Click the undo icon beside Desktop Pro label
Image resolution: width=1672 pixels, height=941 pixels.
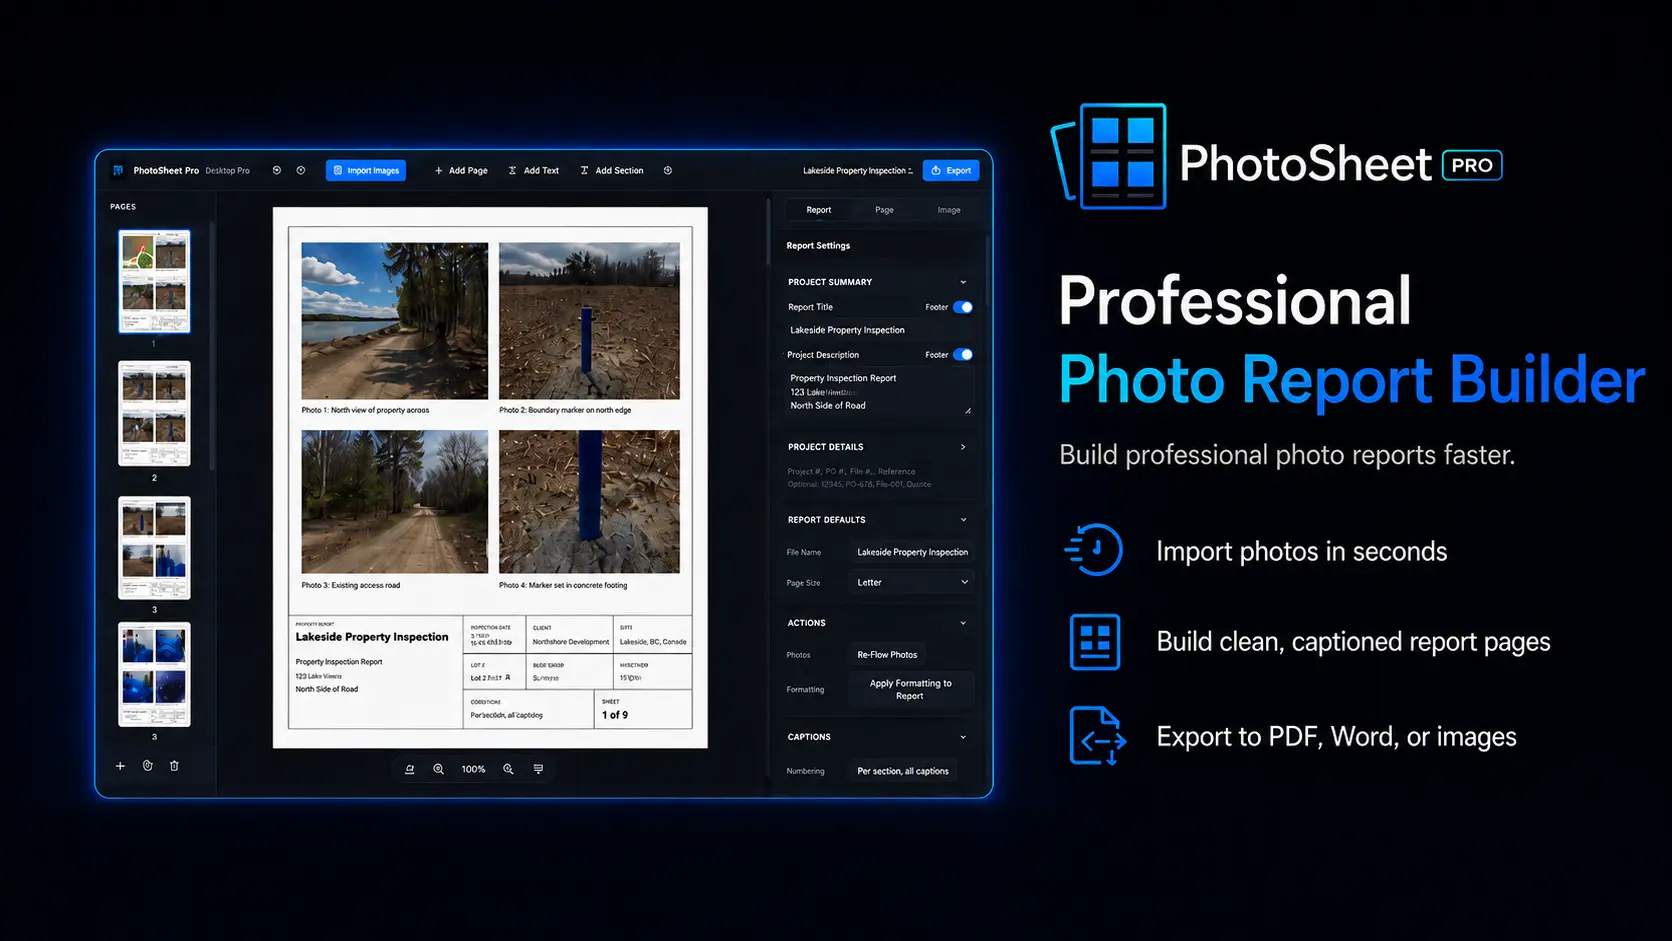point(277,170)
